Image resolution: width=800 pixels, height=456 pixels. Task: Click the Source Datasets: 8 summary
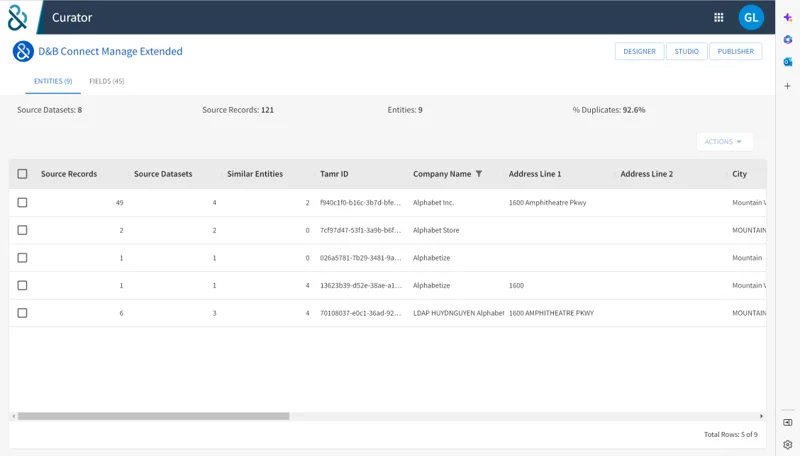49,110
